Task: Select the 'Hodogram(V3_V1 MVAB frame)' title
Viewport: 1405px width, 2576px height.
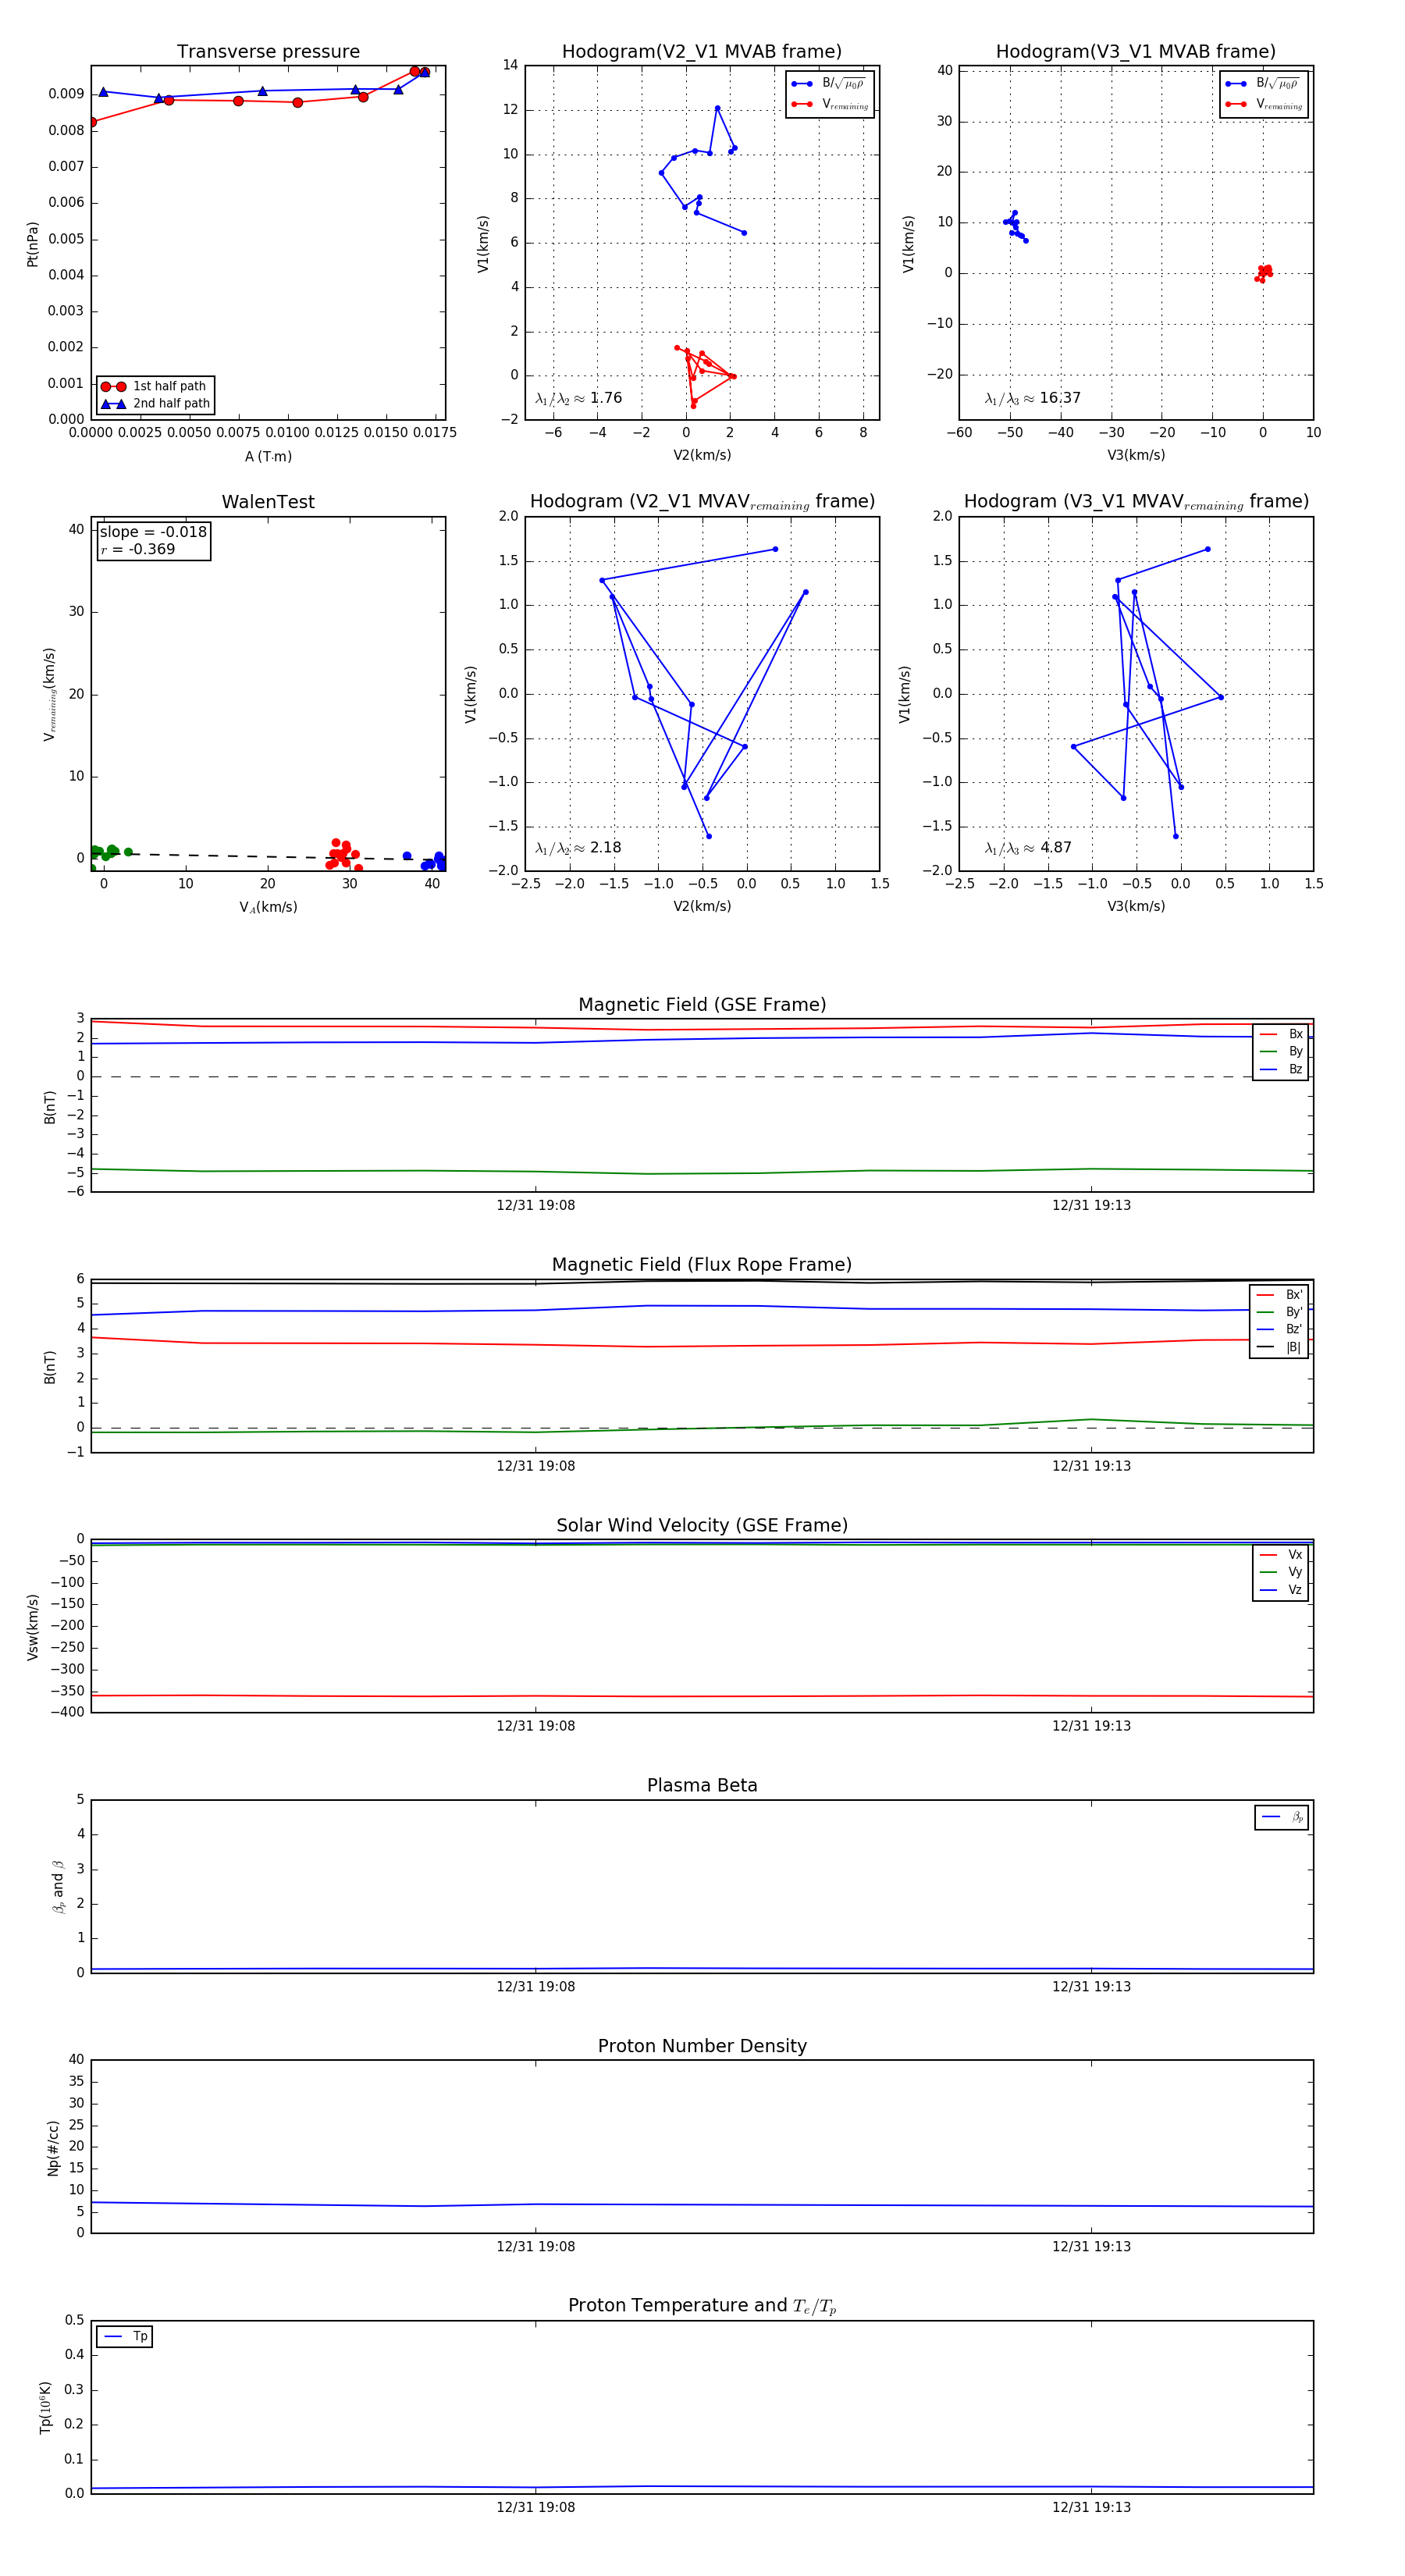Action: (1136, 52)
